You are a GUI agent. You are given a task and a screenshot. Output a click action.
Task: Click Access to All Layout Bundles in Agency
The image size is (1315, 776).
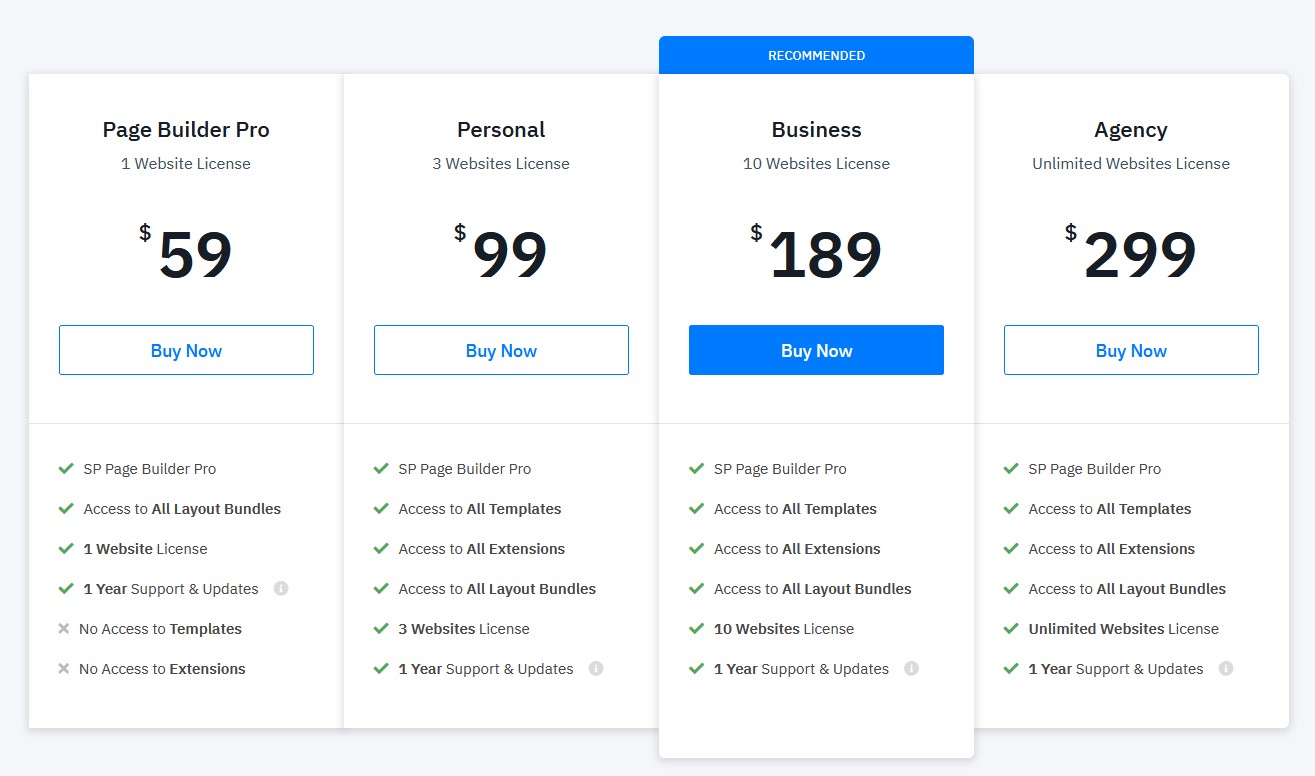coord(1127,589)
